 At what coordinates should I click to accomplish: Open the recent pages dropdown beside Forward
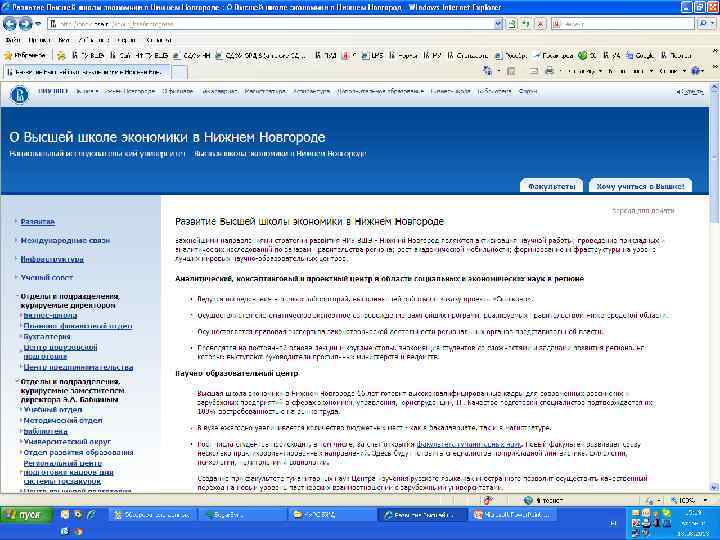point(38,24)
